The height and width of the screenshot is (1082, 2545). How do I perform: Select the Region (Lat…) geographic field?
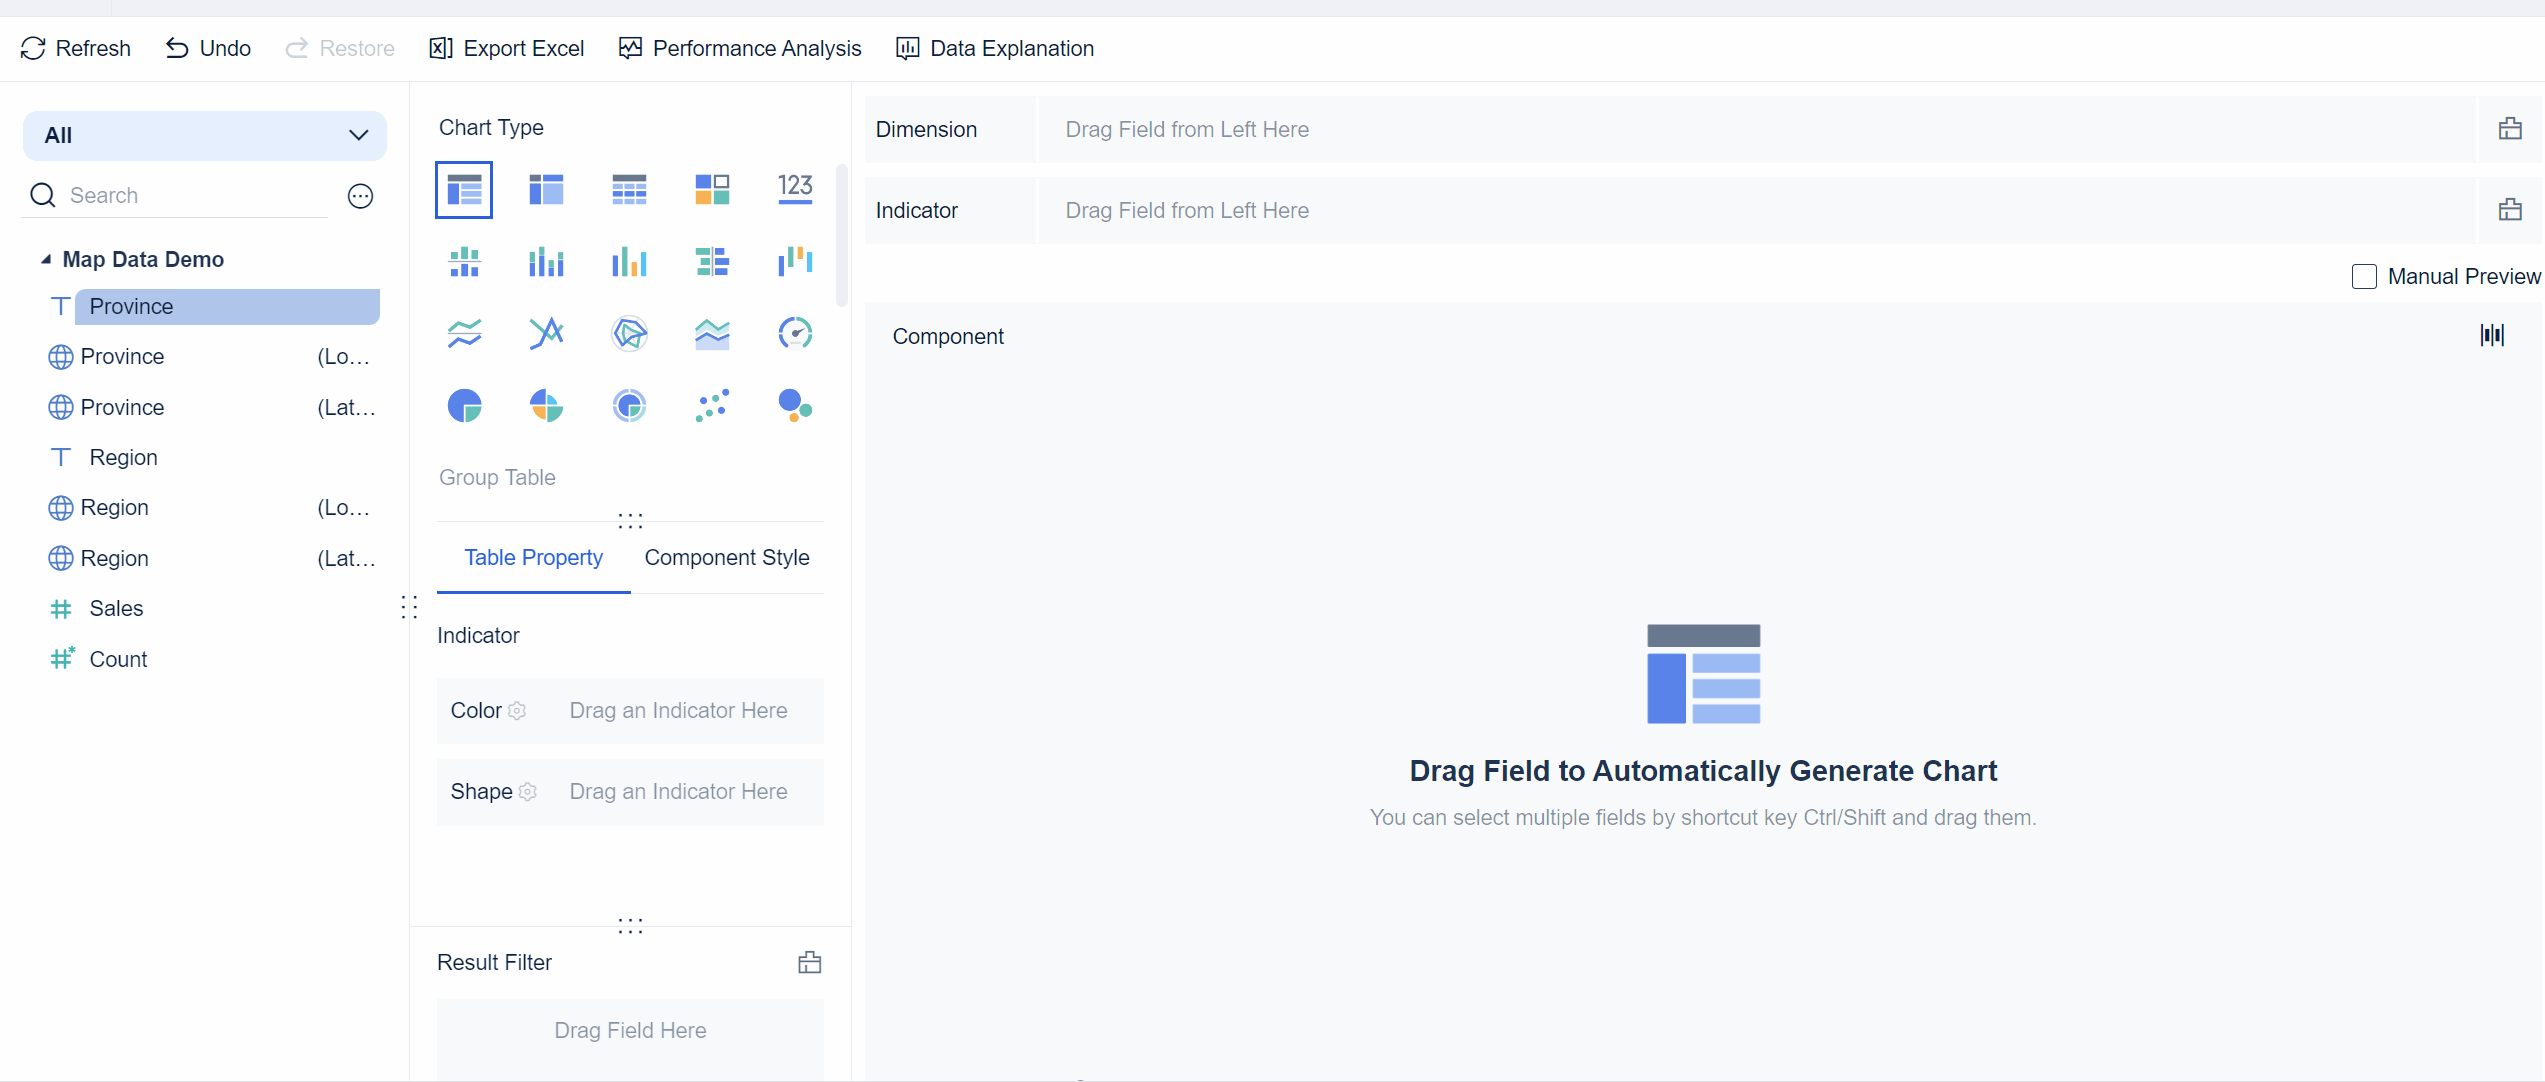coord(210,559)
